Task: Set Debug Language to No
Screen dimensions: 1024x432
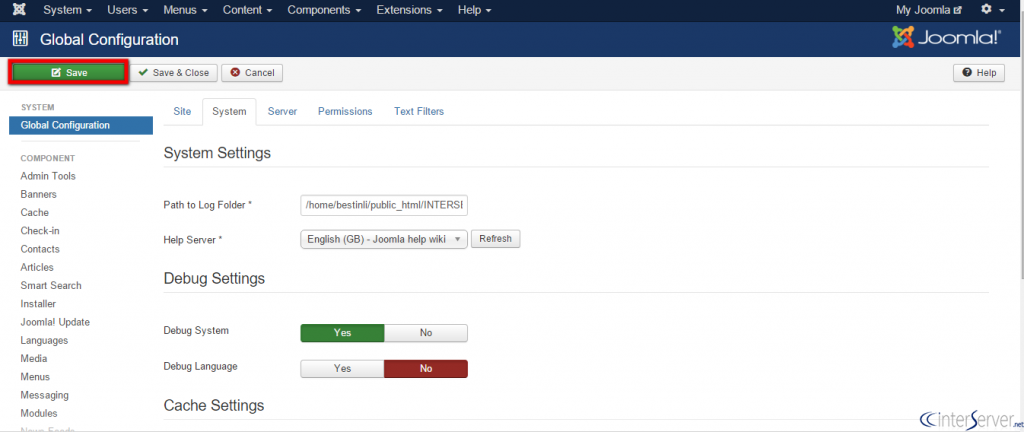Action: (426, 369)
